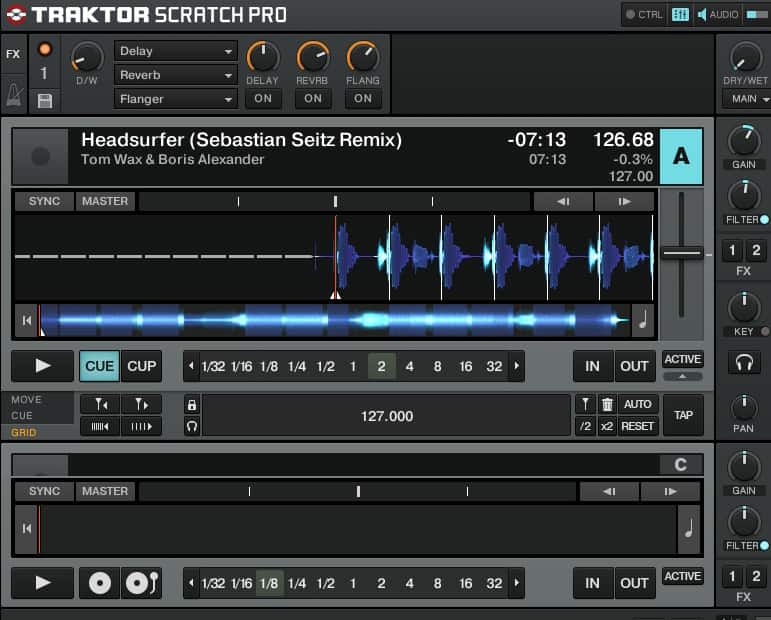Toggle the orange FX unit 1 power button
This screenshot has height=620, width=771.
click(45, 49)
